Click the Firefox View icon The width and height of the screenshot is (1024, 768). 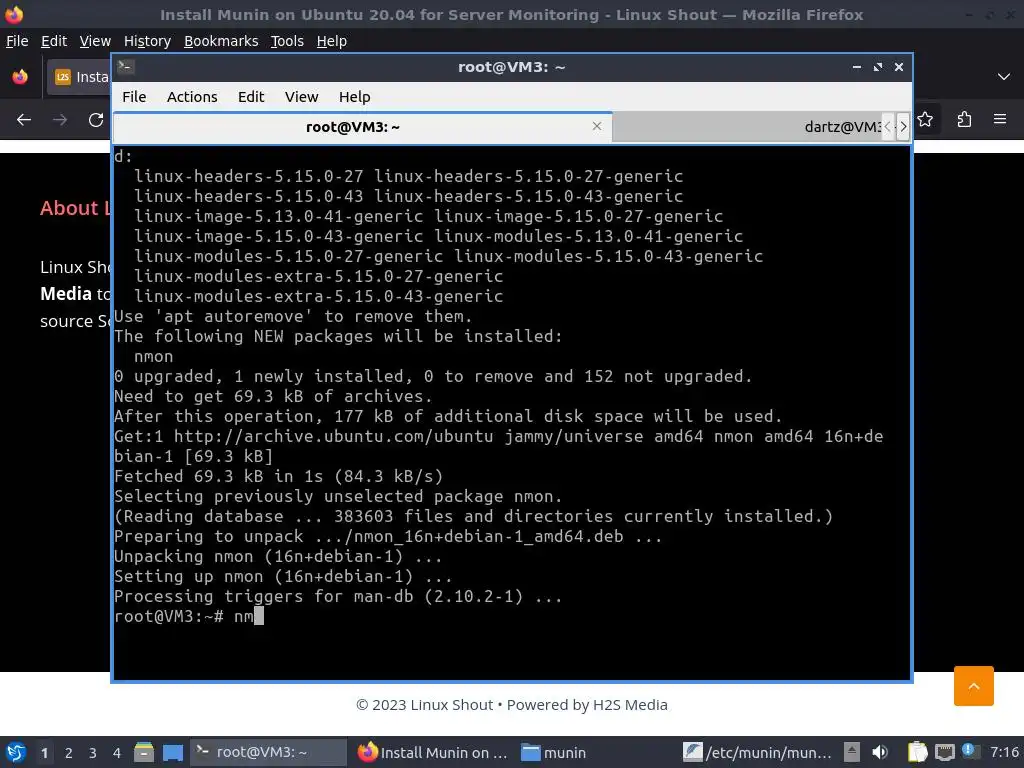(x=20, y=77)
